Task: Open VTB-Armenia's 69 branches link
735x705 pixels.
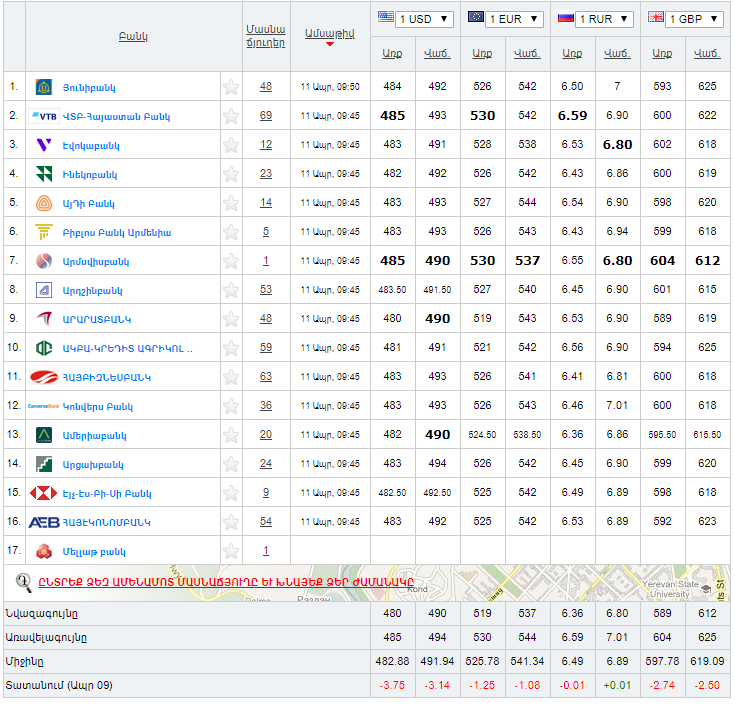Action: coord(266,116)
